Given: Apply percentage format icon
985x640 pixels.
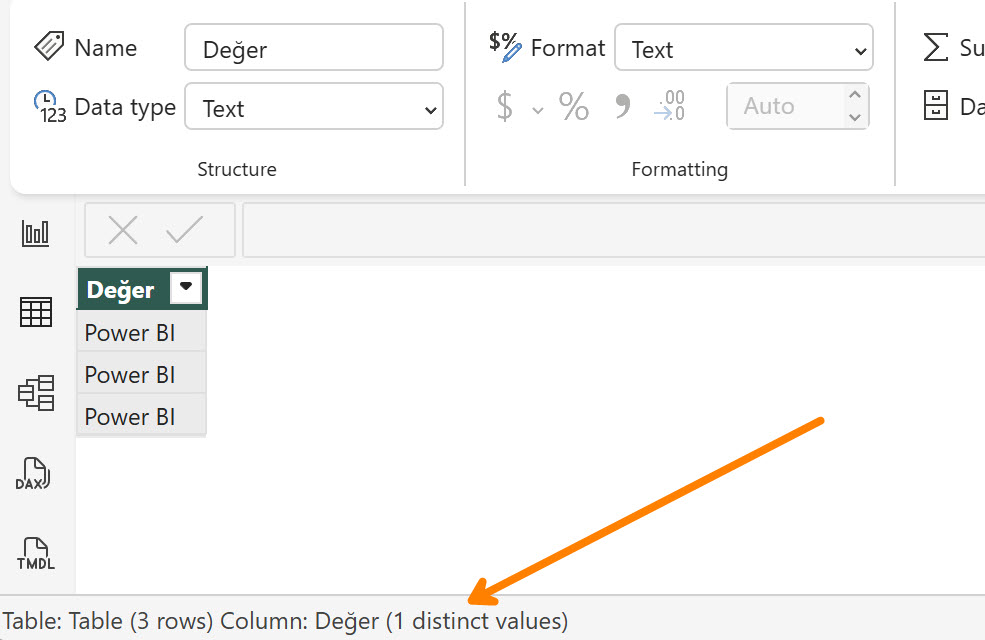Looking at the screenshot, I should click(574, 106).
